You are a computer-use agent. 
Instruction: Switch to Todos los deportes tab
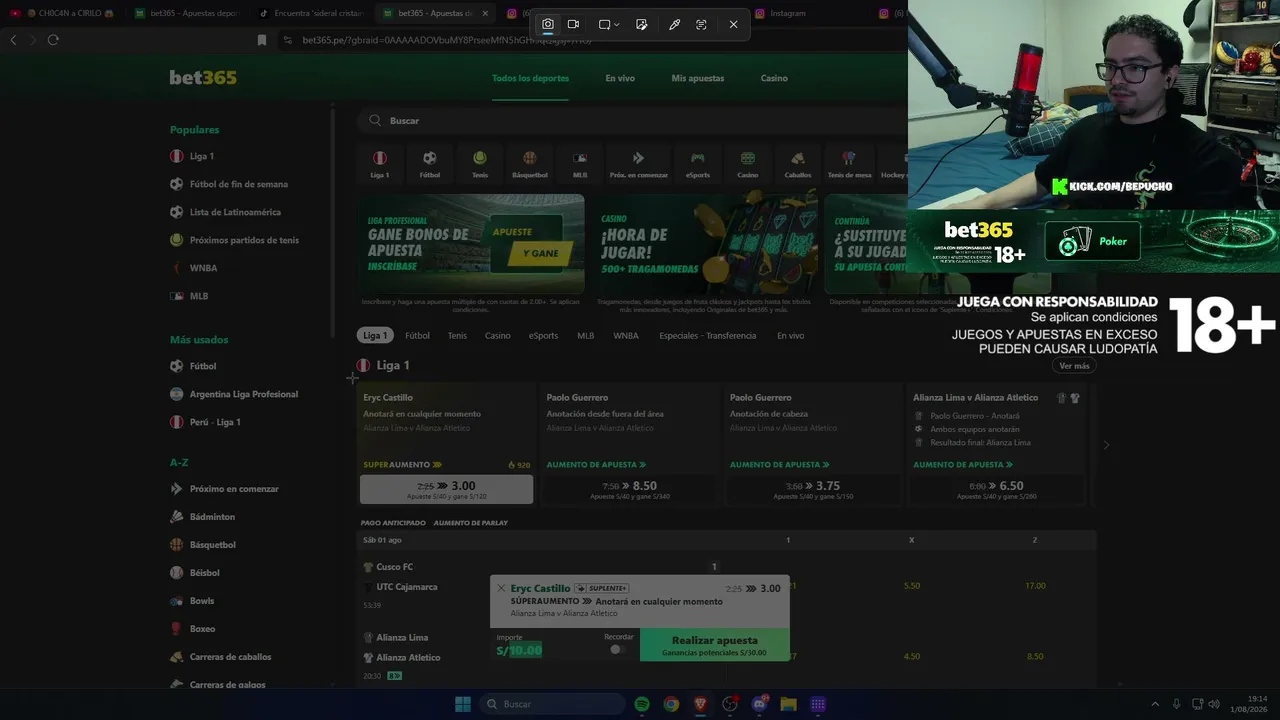coord(530,78)
